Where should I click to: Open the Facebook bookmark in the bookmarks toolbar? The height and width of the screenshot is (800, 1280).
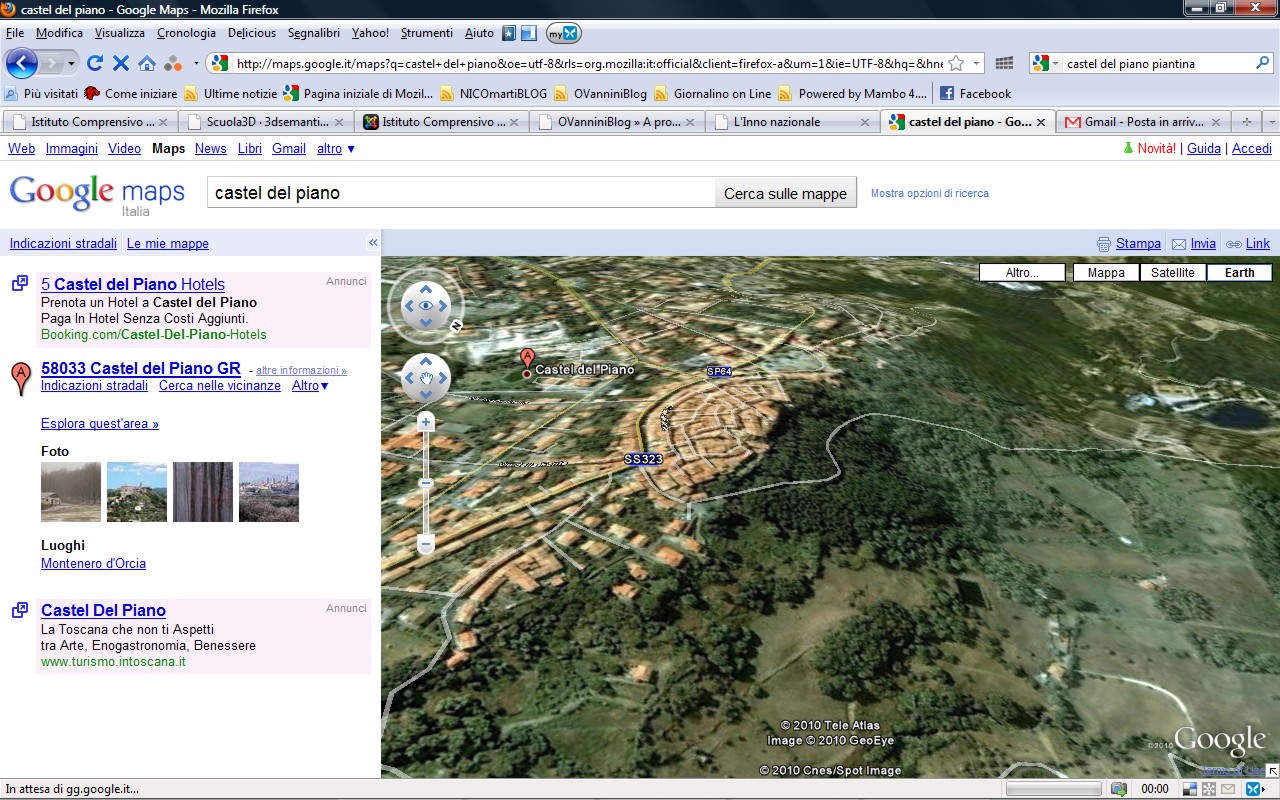(x=975, y=93)
